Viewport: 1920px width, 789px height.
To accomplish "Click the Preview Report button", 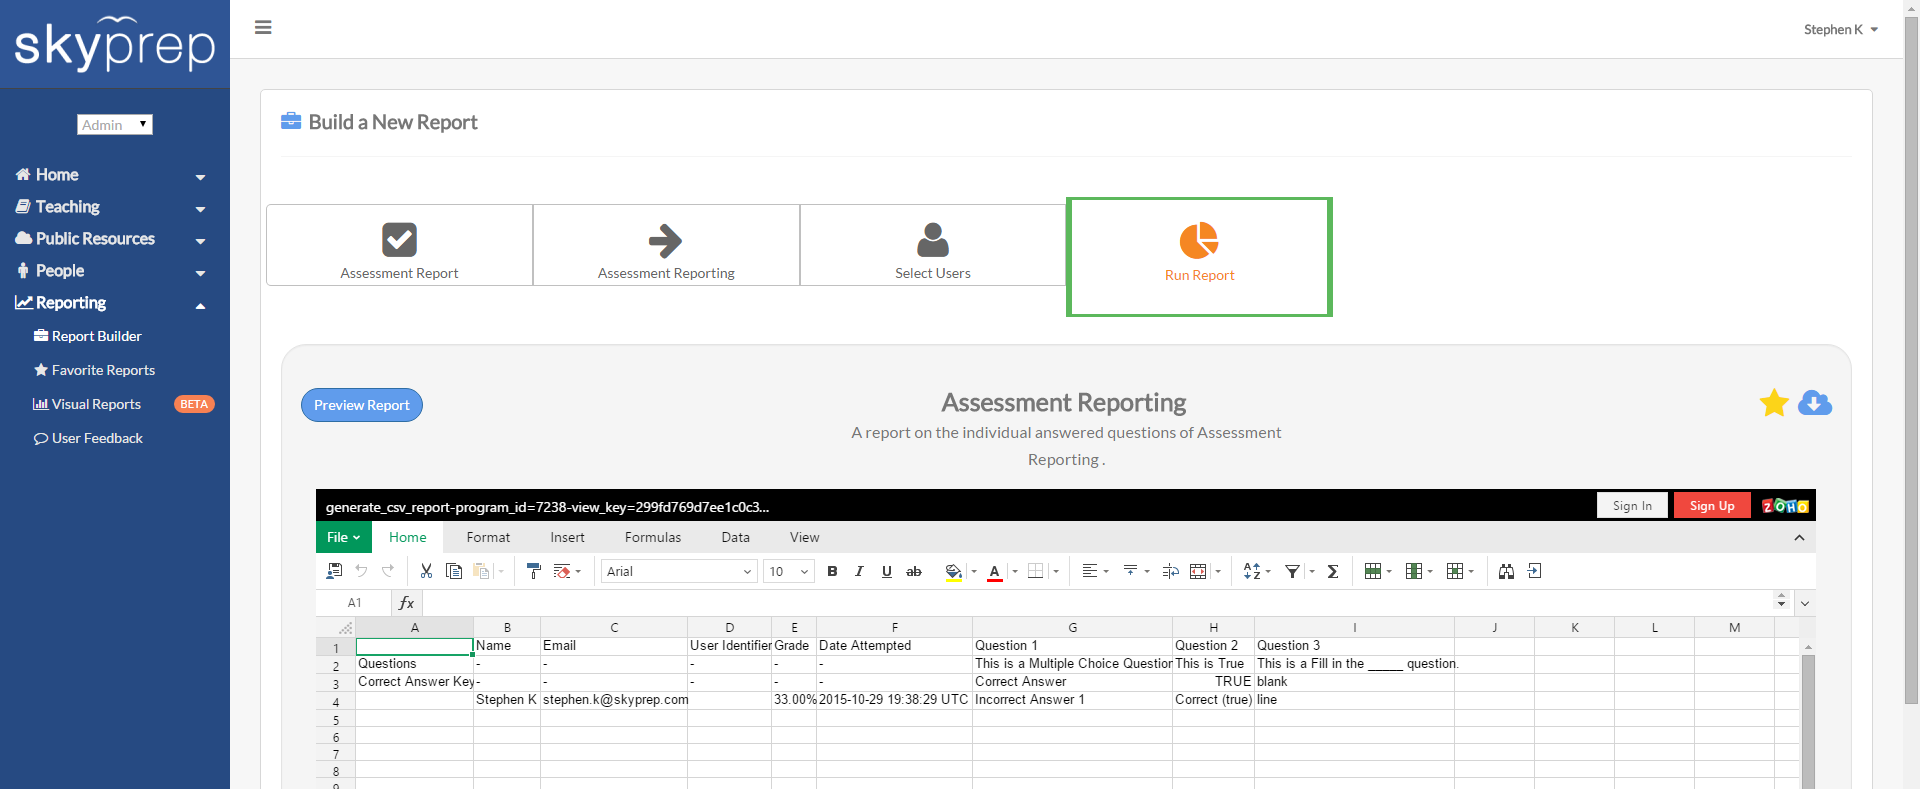I will pyautogui.click(x=362, y=405).
